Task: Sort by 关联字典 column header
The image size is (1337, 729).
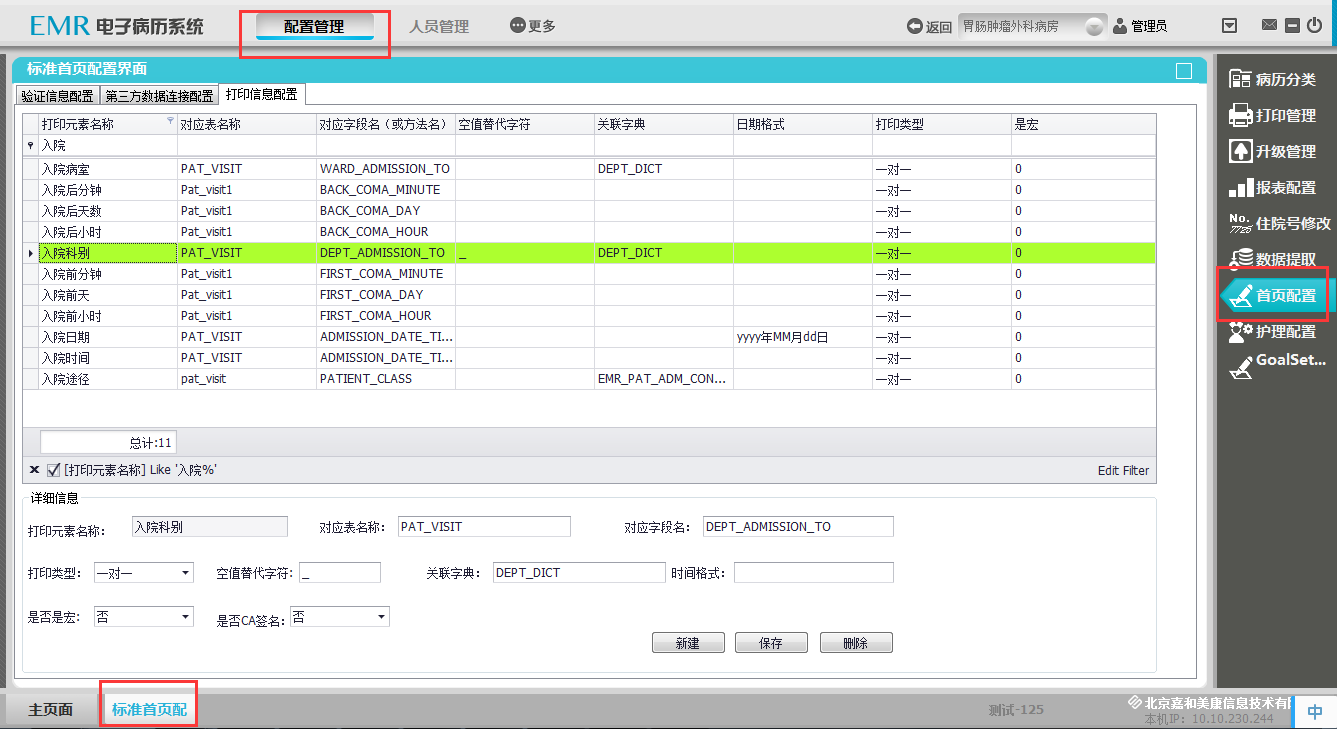Action: [x=664, y=124]
